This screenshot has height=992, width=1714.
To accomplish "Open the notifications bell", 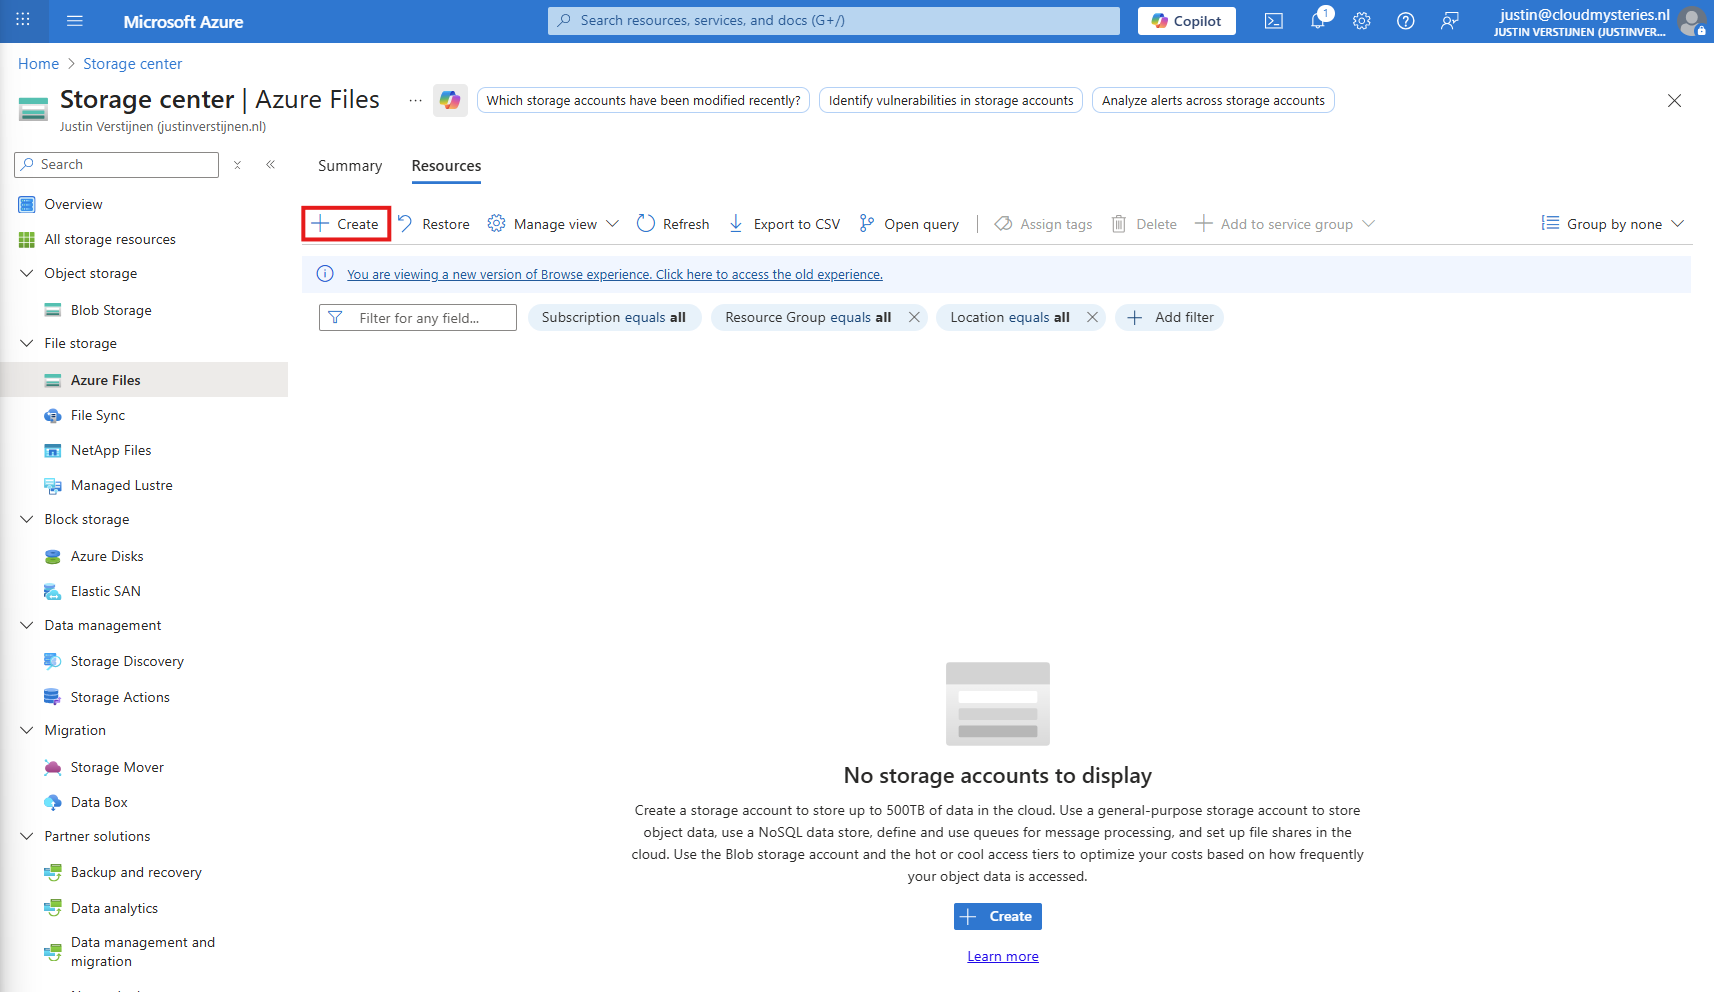I will click(1318, 21).
